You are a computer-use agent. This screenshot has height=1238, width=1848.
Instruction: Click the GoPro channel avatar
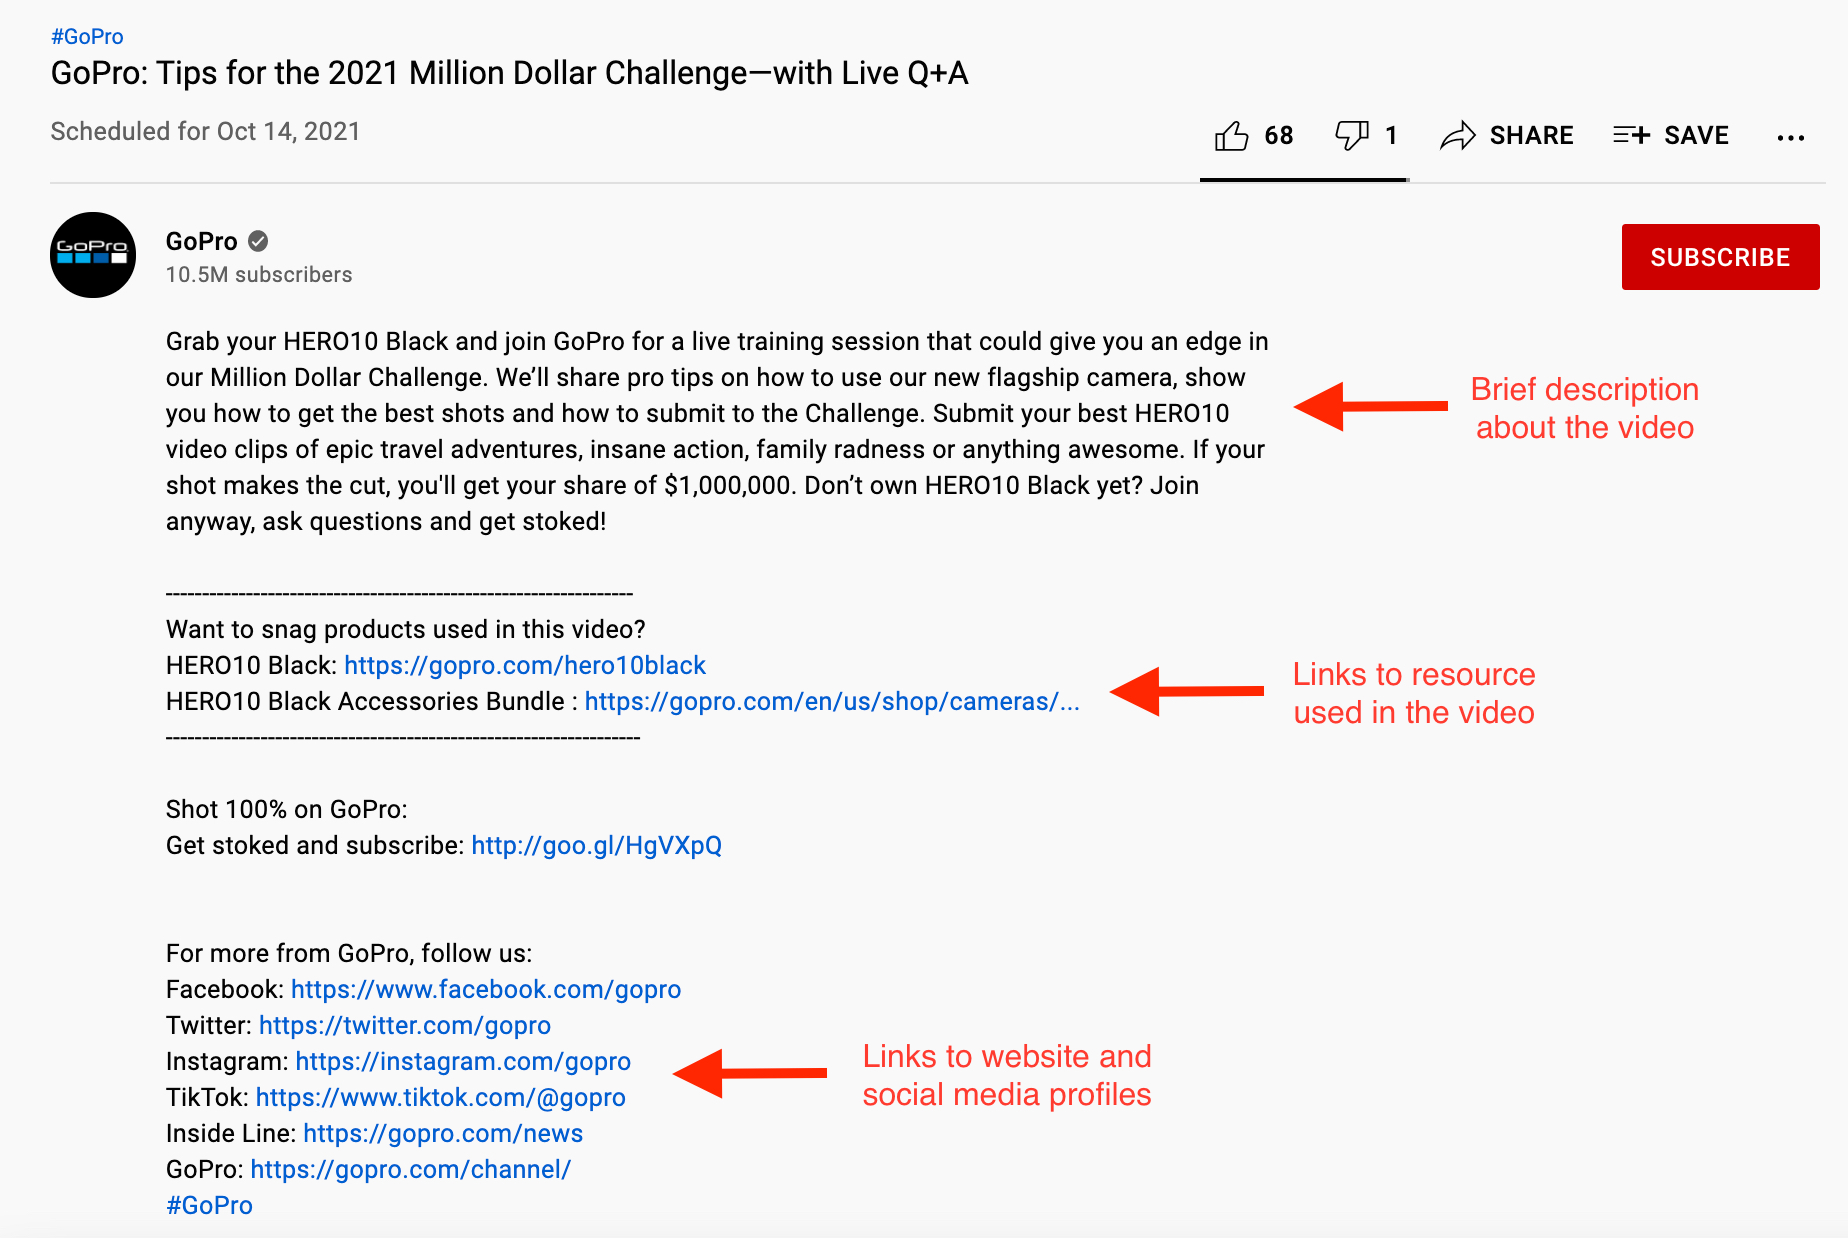coord(93,255)
